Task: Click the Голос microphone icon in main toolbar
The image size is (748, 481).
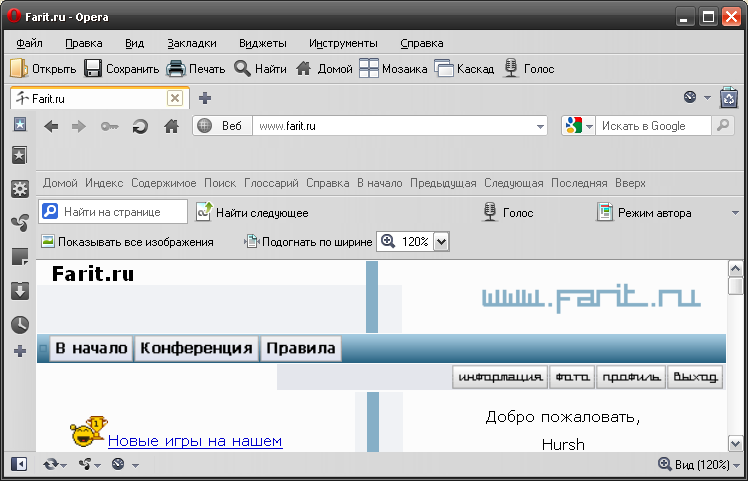Action: 511,68
